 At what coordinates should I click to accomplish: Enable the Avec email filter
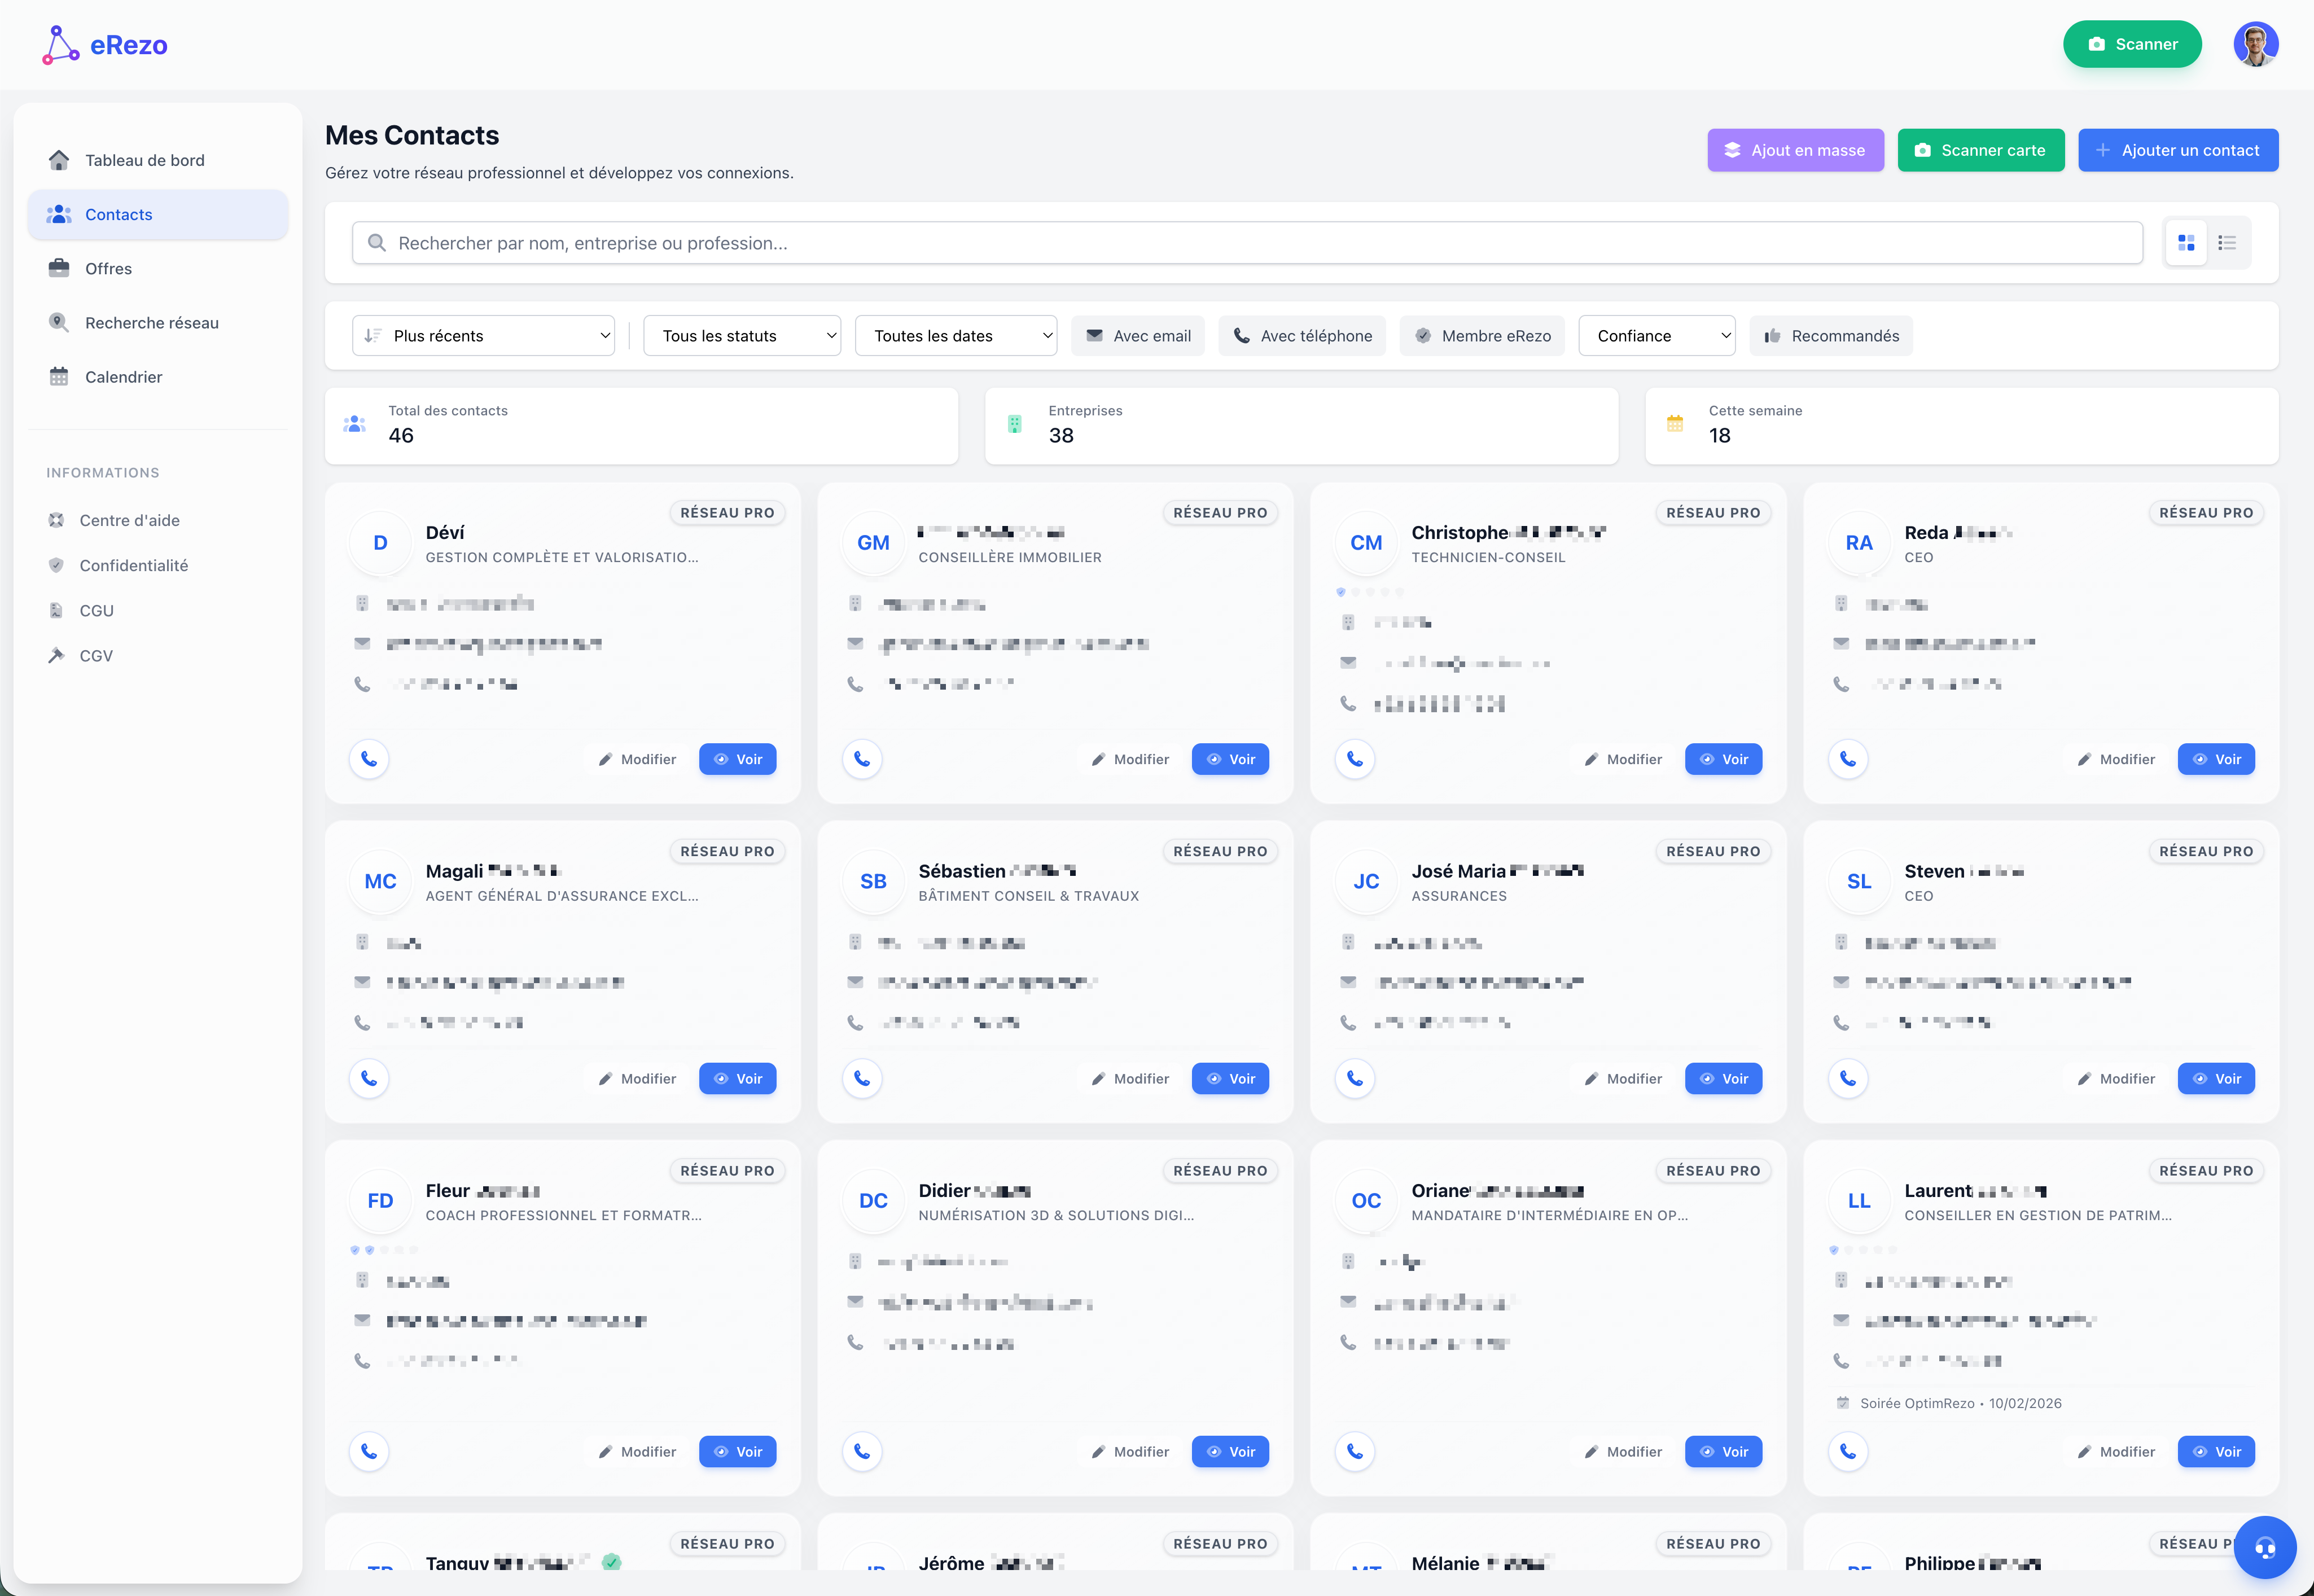tap(1138, 335)
